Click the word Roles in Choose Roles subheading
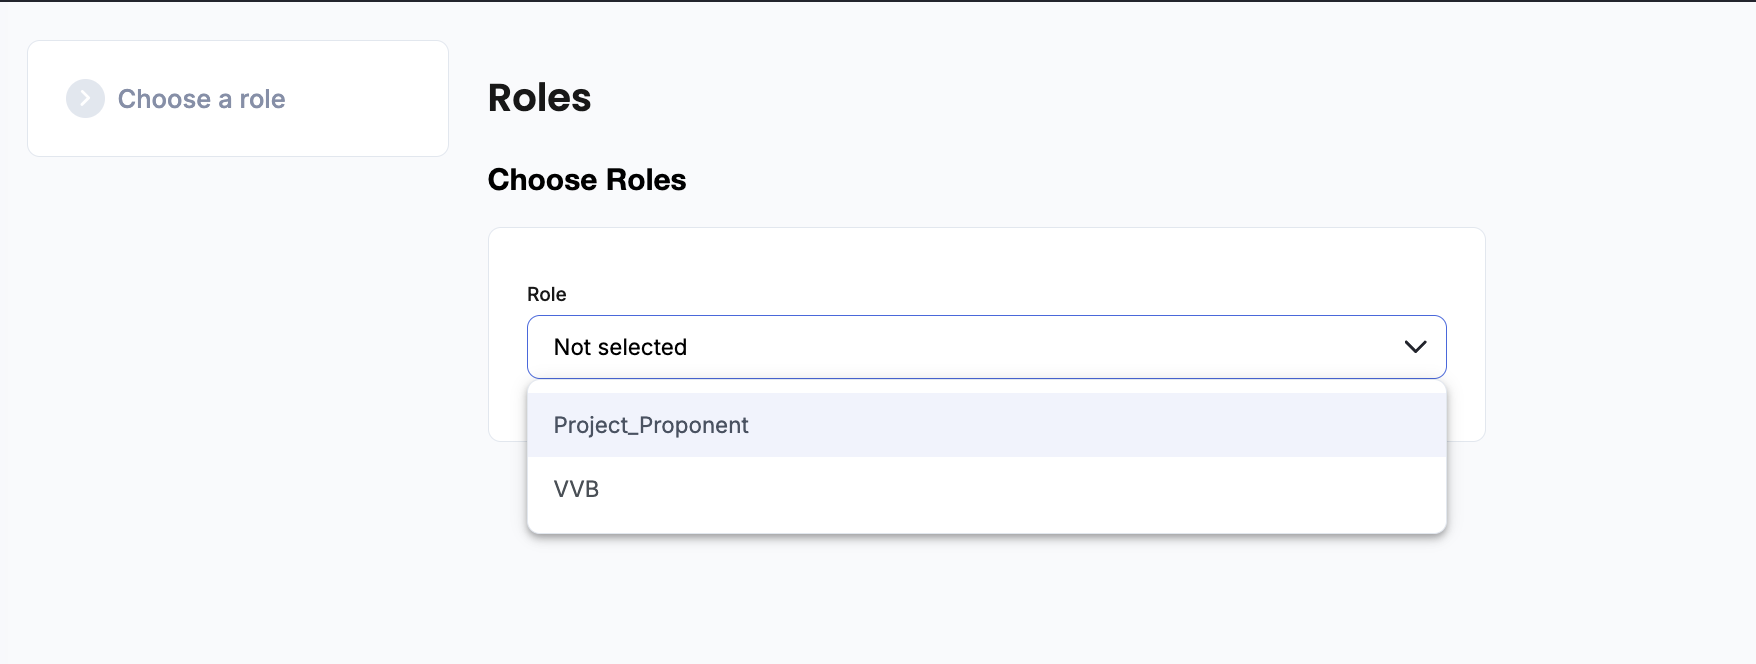Viewport: 1756px width, 664px height. pyautogui.click(x=646, y=180)
